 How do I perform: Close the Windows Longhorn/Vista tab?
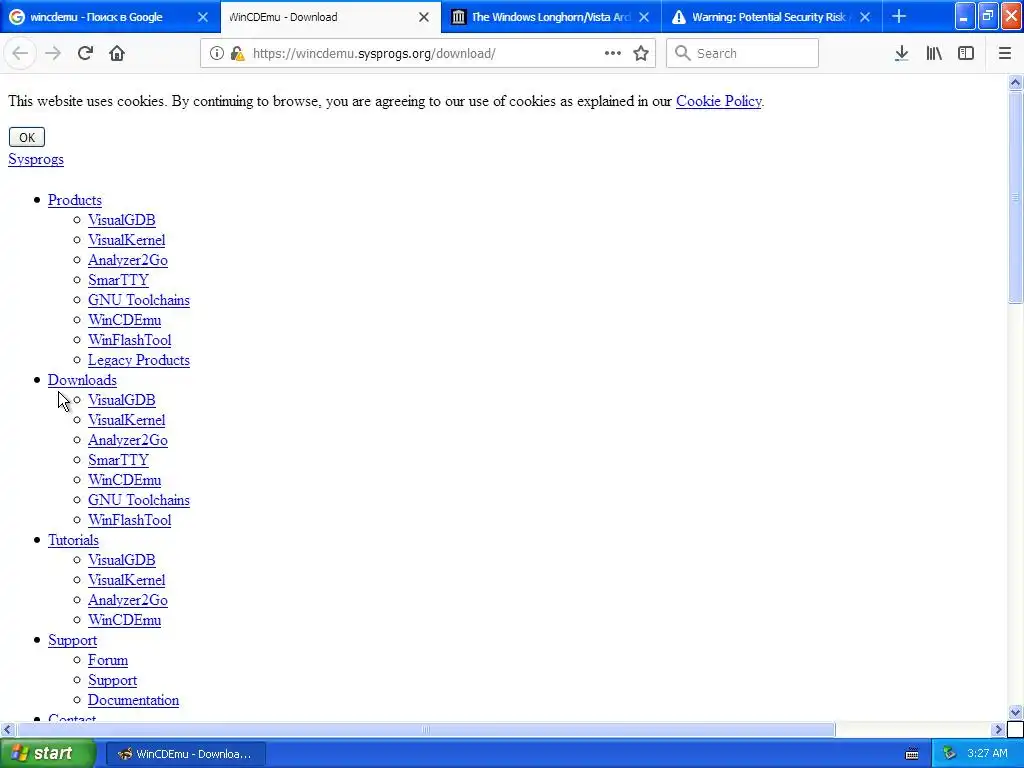click(645, 17)
